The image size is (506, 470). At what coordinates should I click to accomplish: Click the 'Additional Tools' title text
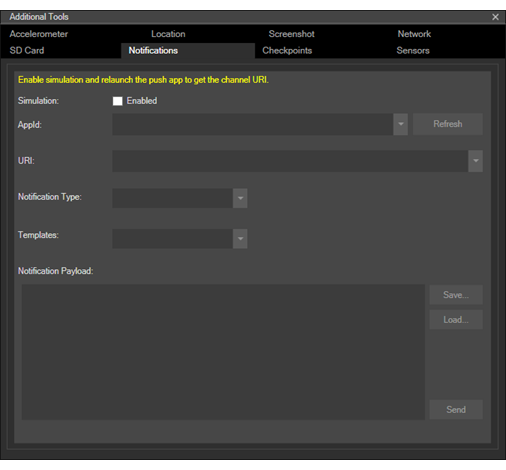39,17
